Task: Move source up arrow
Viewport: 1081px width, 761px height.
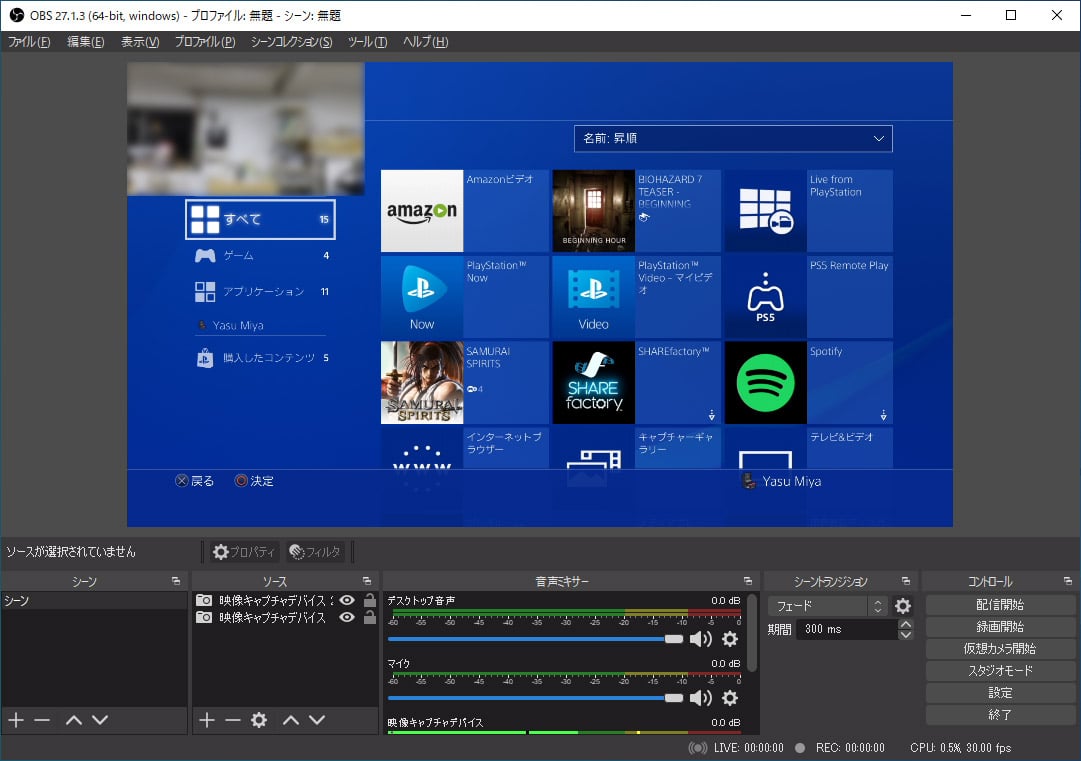Action: [291, 720]
